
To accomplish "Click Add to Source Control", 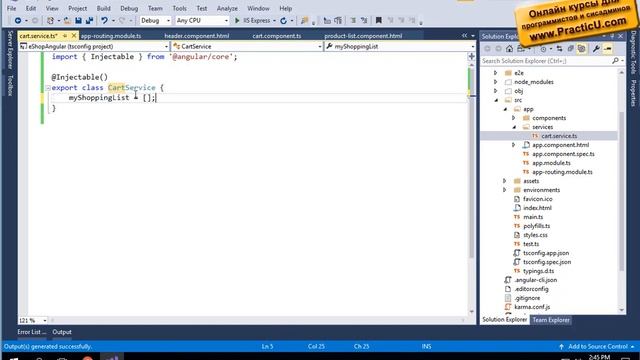I will pos(598,347).
